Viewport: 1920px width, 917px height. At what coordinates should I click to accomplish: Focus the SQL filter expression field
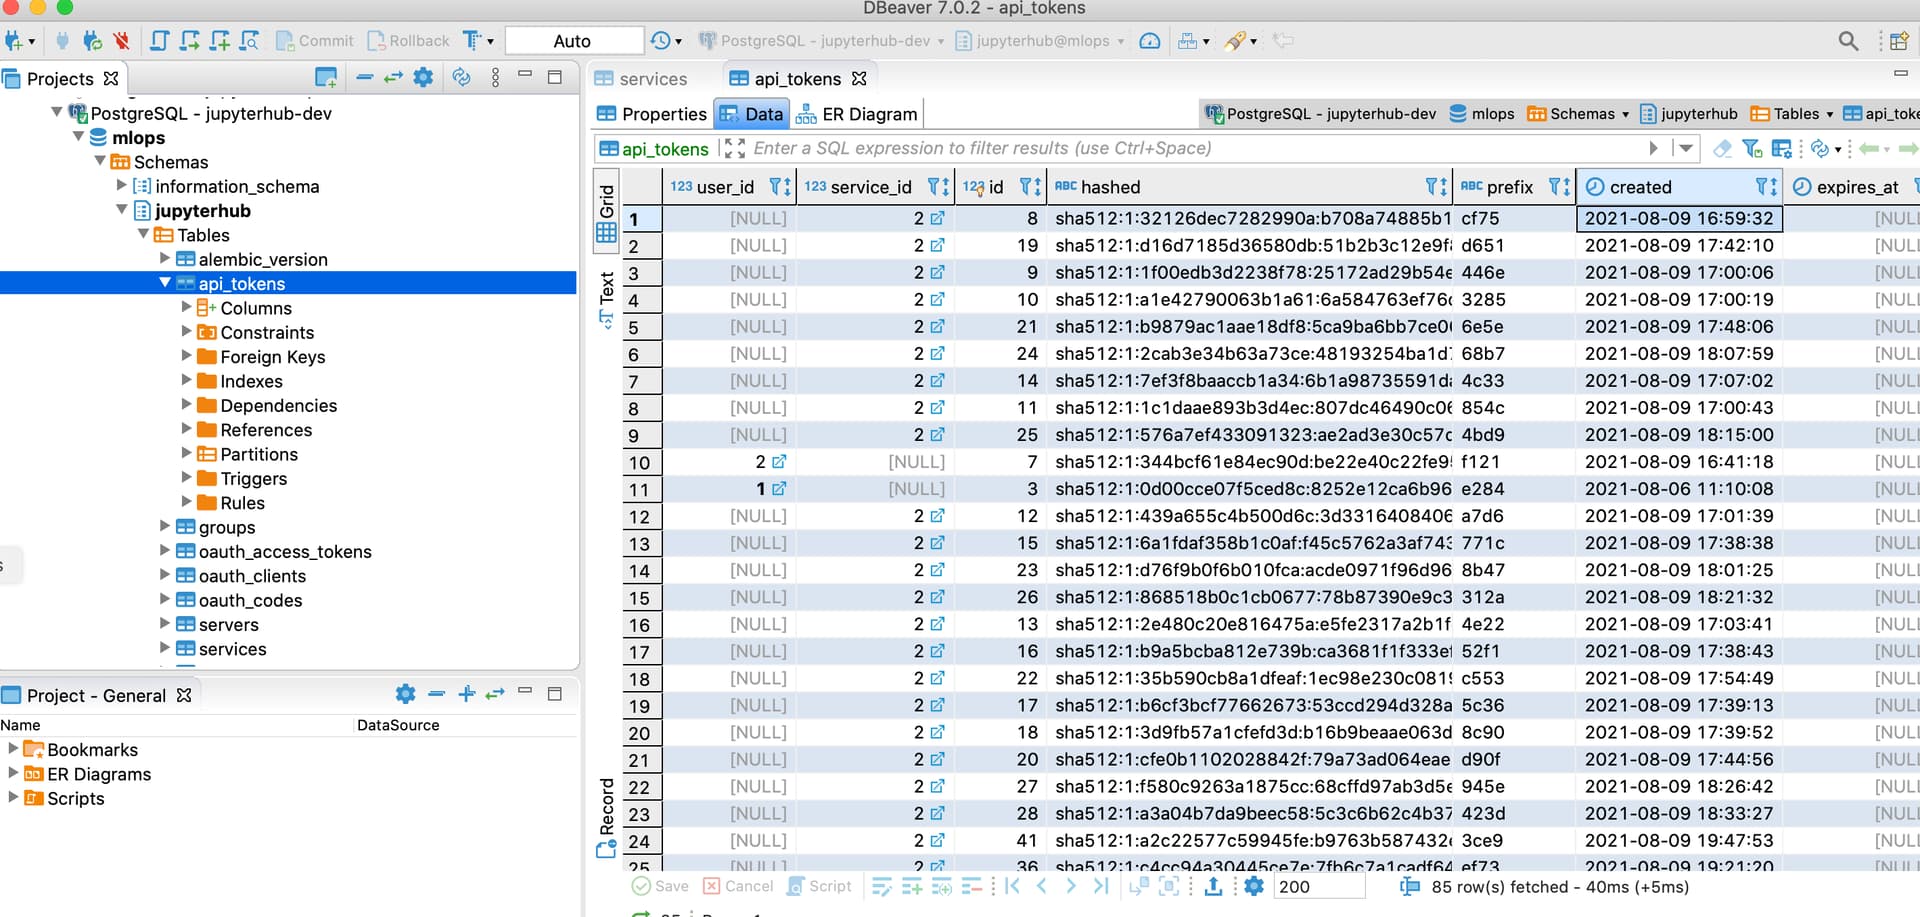1200,148
